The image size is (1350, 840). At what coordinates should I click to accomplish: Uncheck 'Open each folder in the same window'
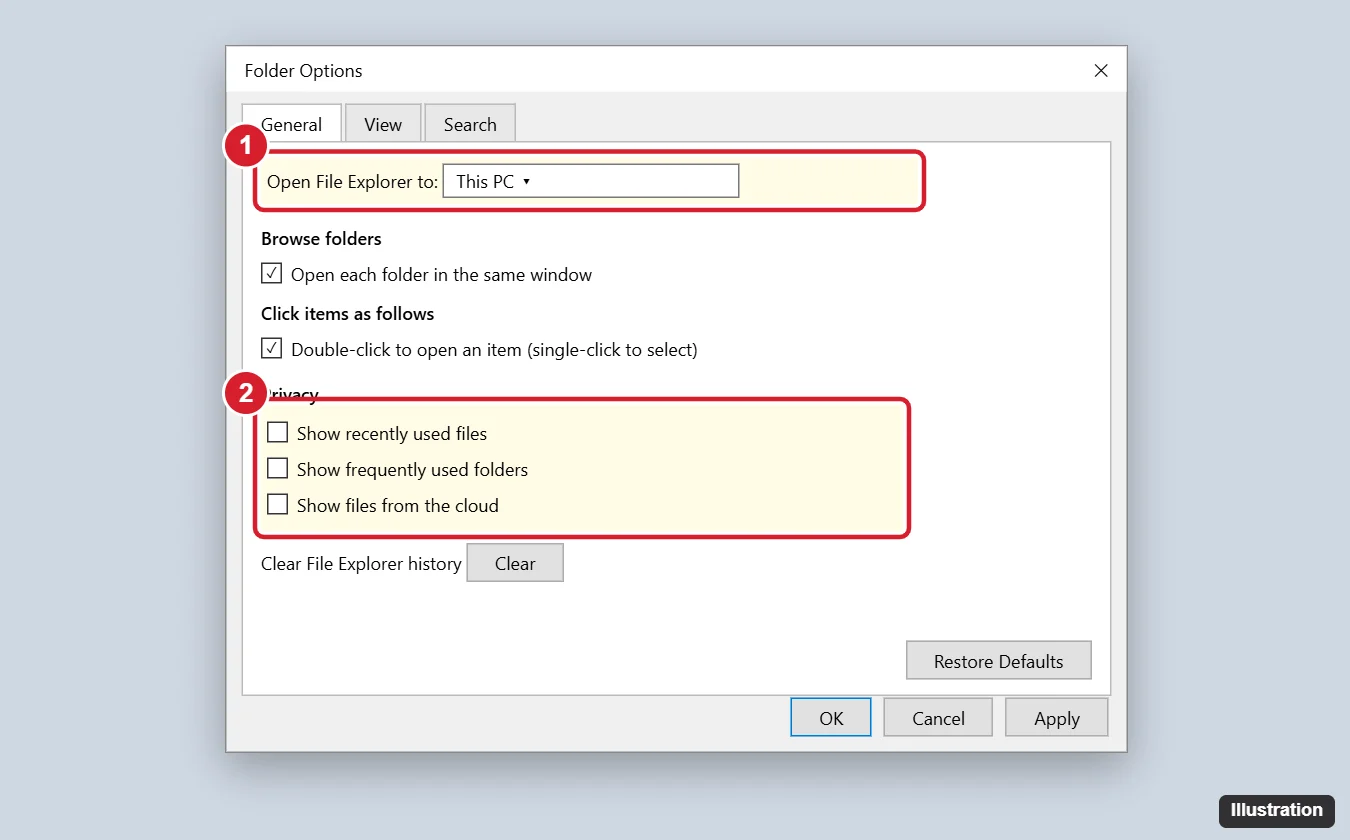click(x=272, y=273)
